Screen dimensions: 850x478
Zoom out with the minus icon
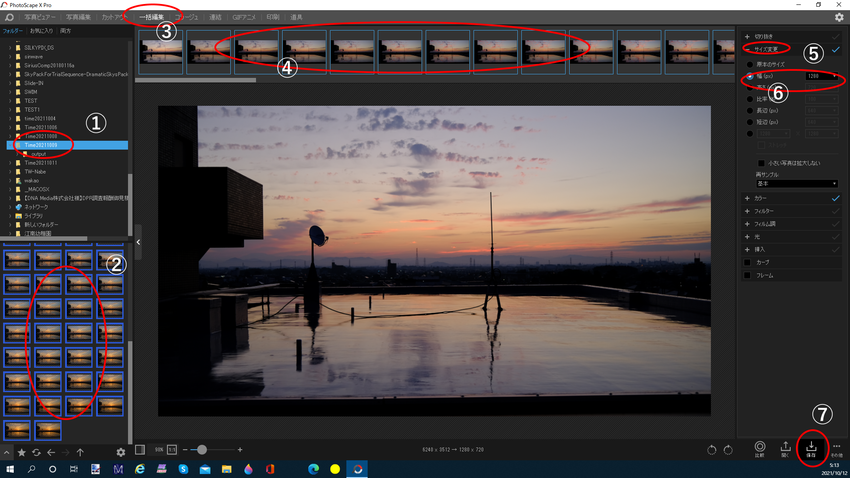(185, 449)
